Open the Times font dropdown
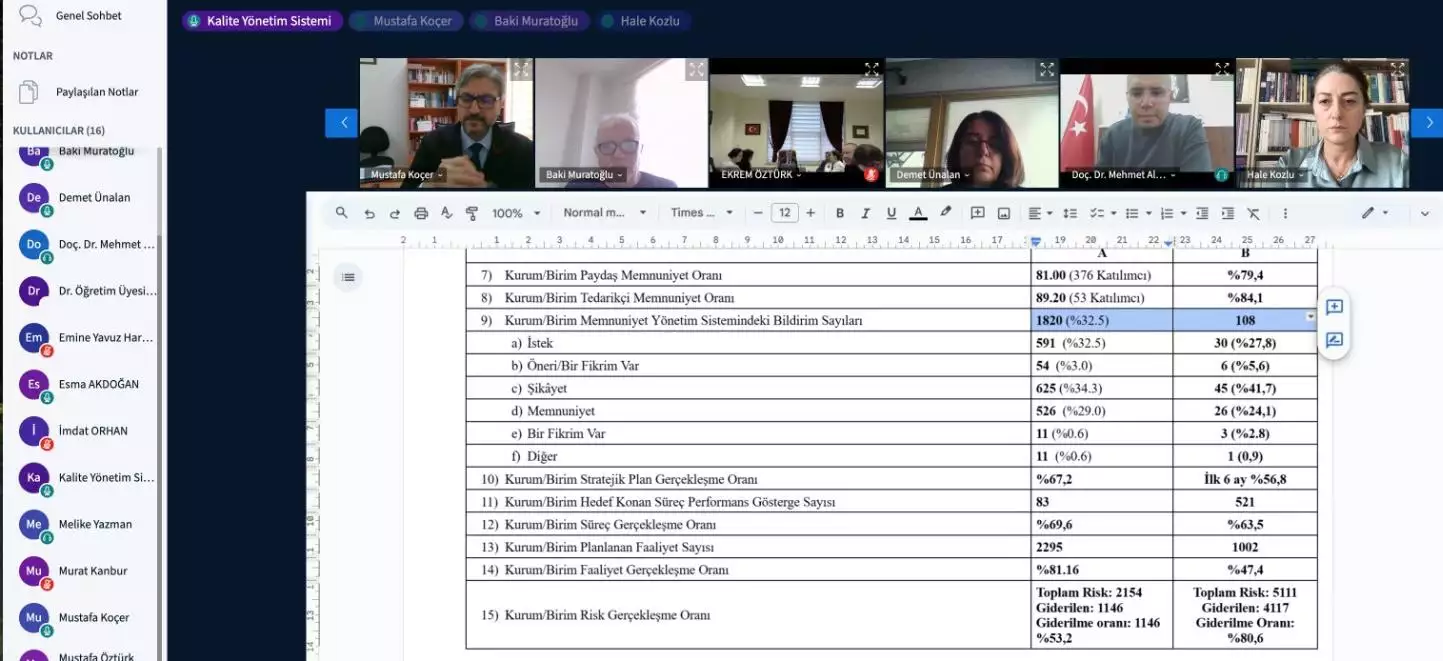Screen dimensions: 1443x661 tap(701, 213)
